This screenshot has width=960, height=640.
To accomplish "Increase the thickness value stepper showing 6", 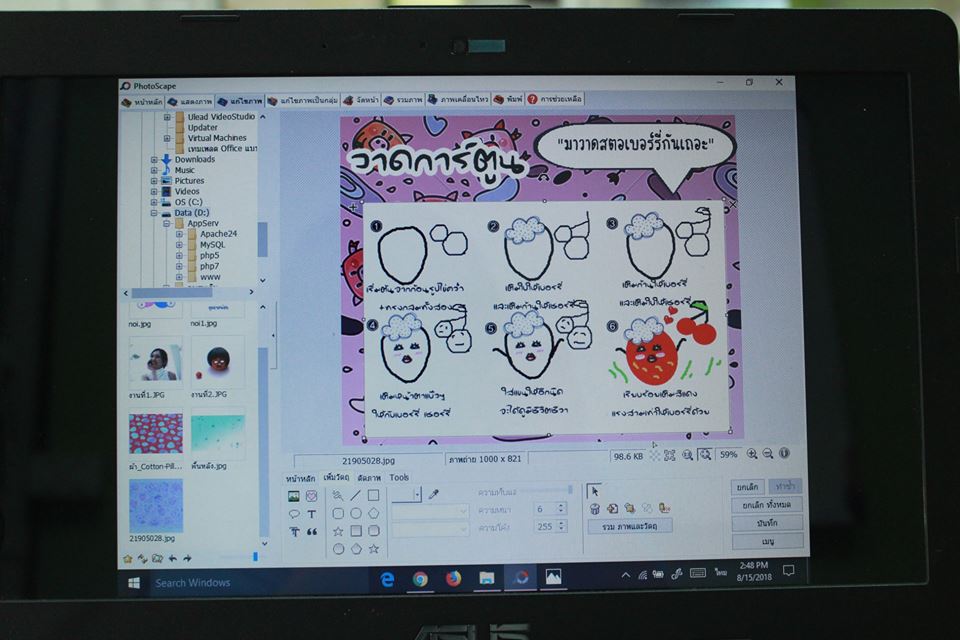I will click(x=561, y=505).
